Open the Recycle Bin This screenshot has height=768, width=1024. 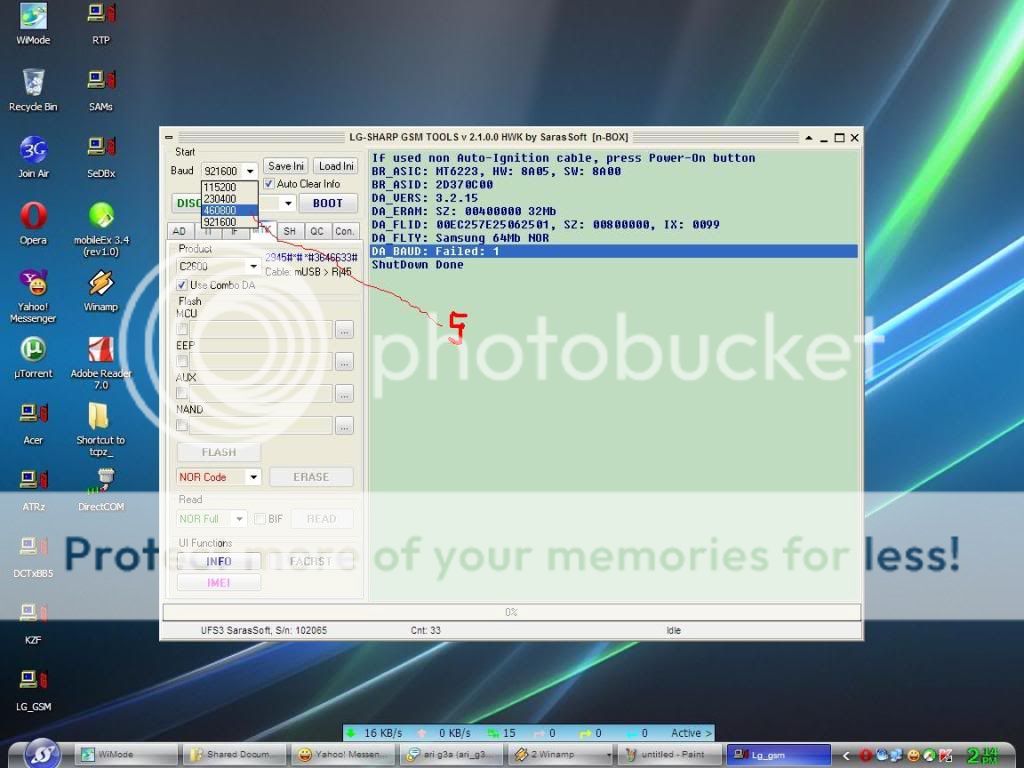(x=33, y=90)
